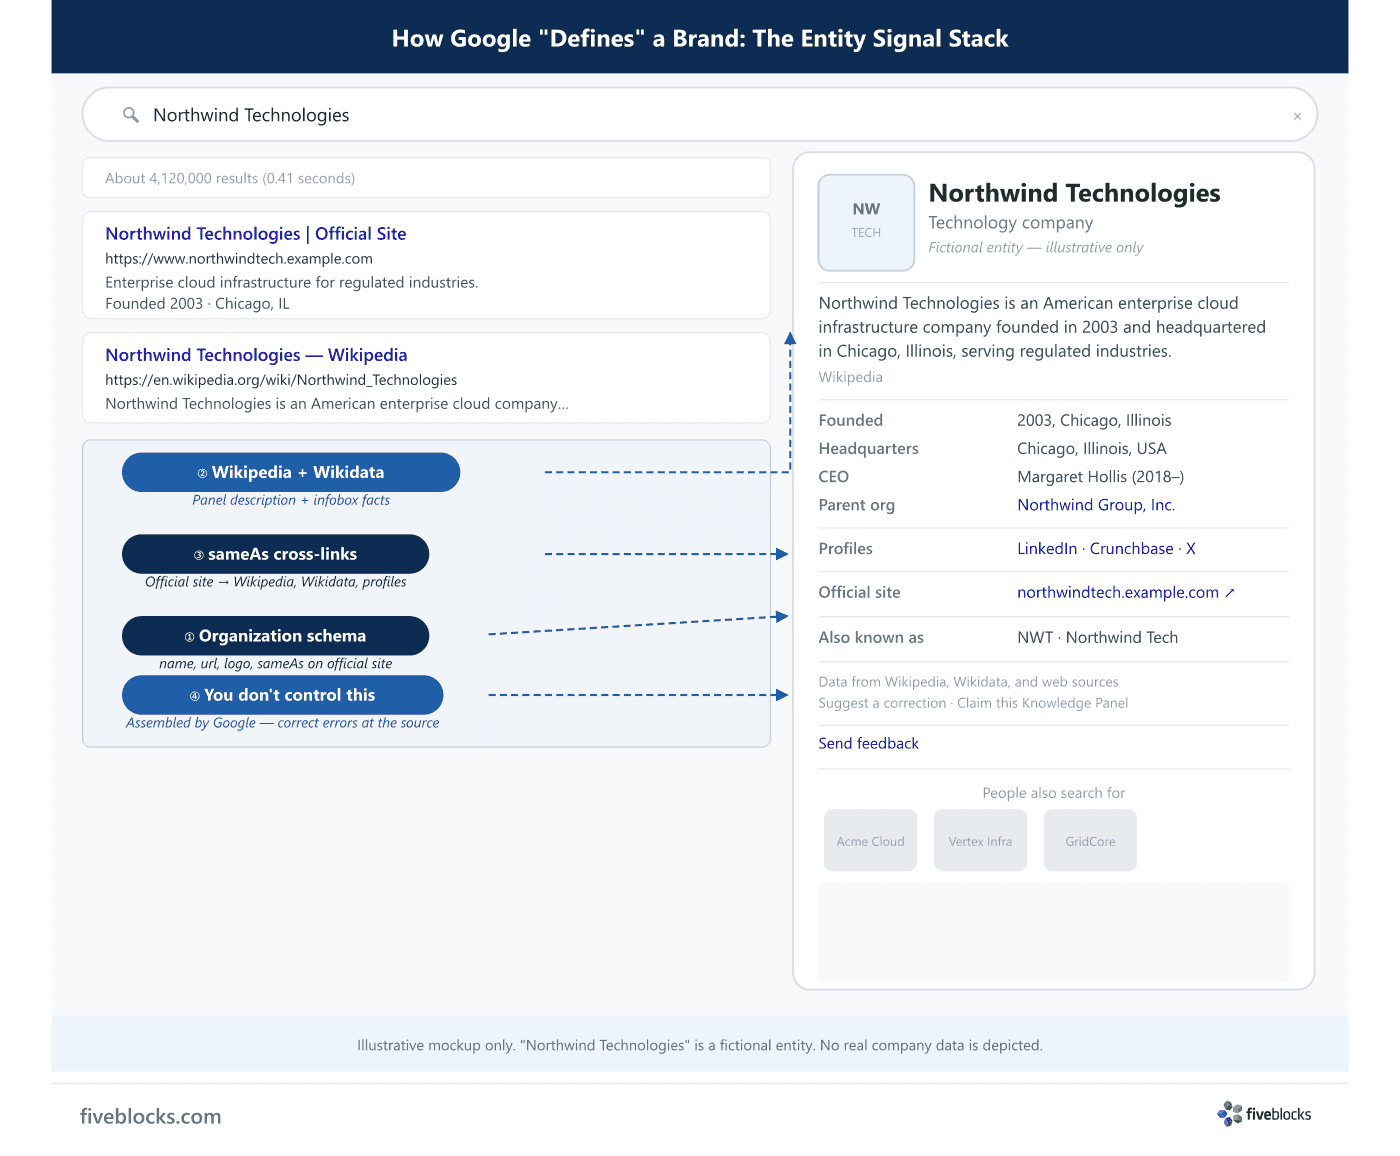Screen dimensions: 1400x1156
Task: Open the X profile link
Action: point(1191,549)
